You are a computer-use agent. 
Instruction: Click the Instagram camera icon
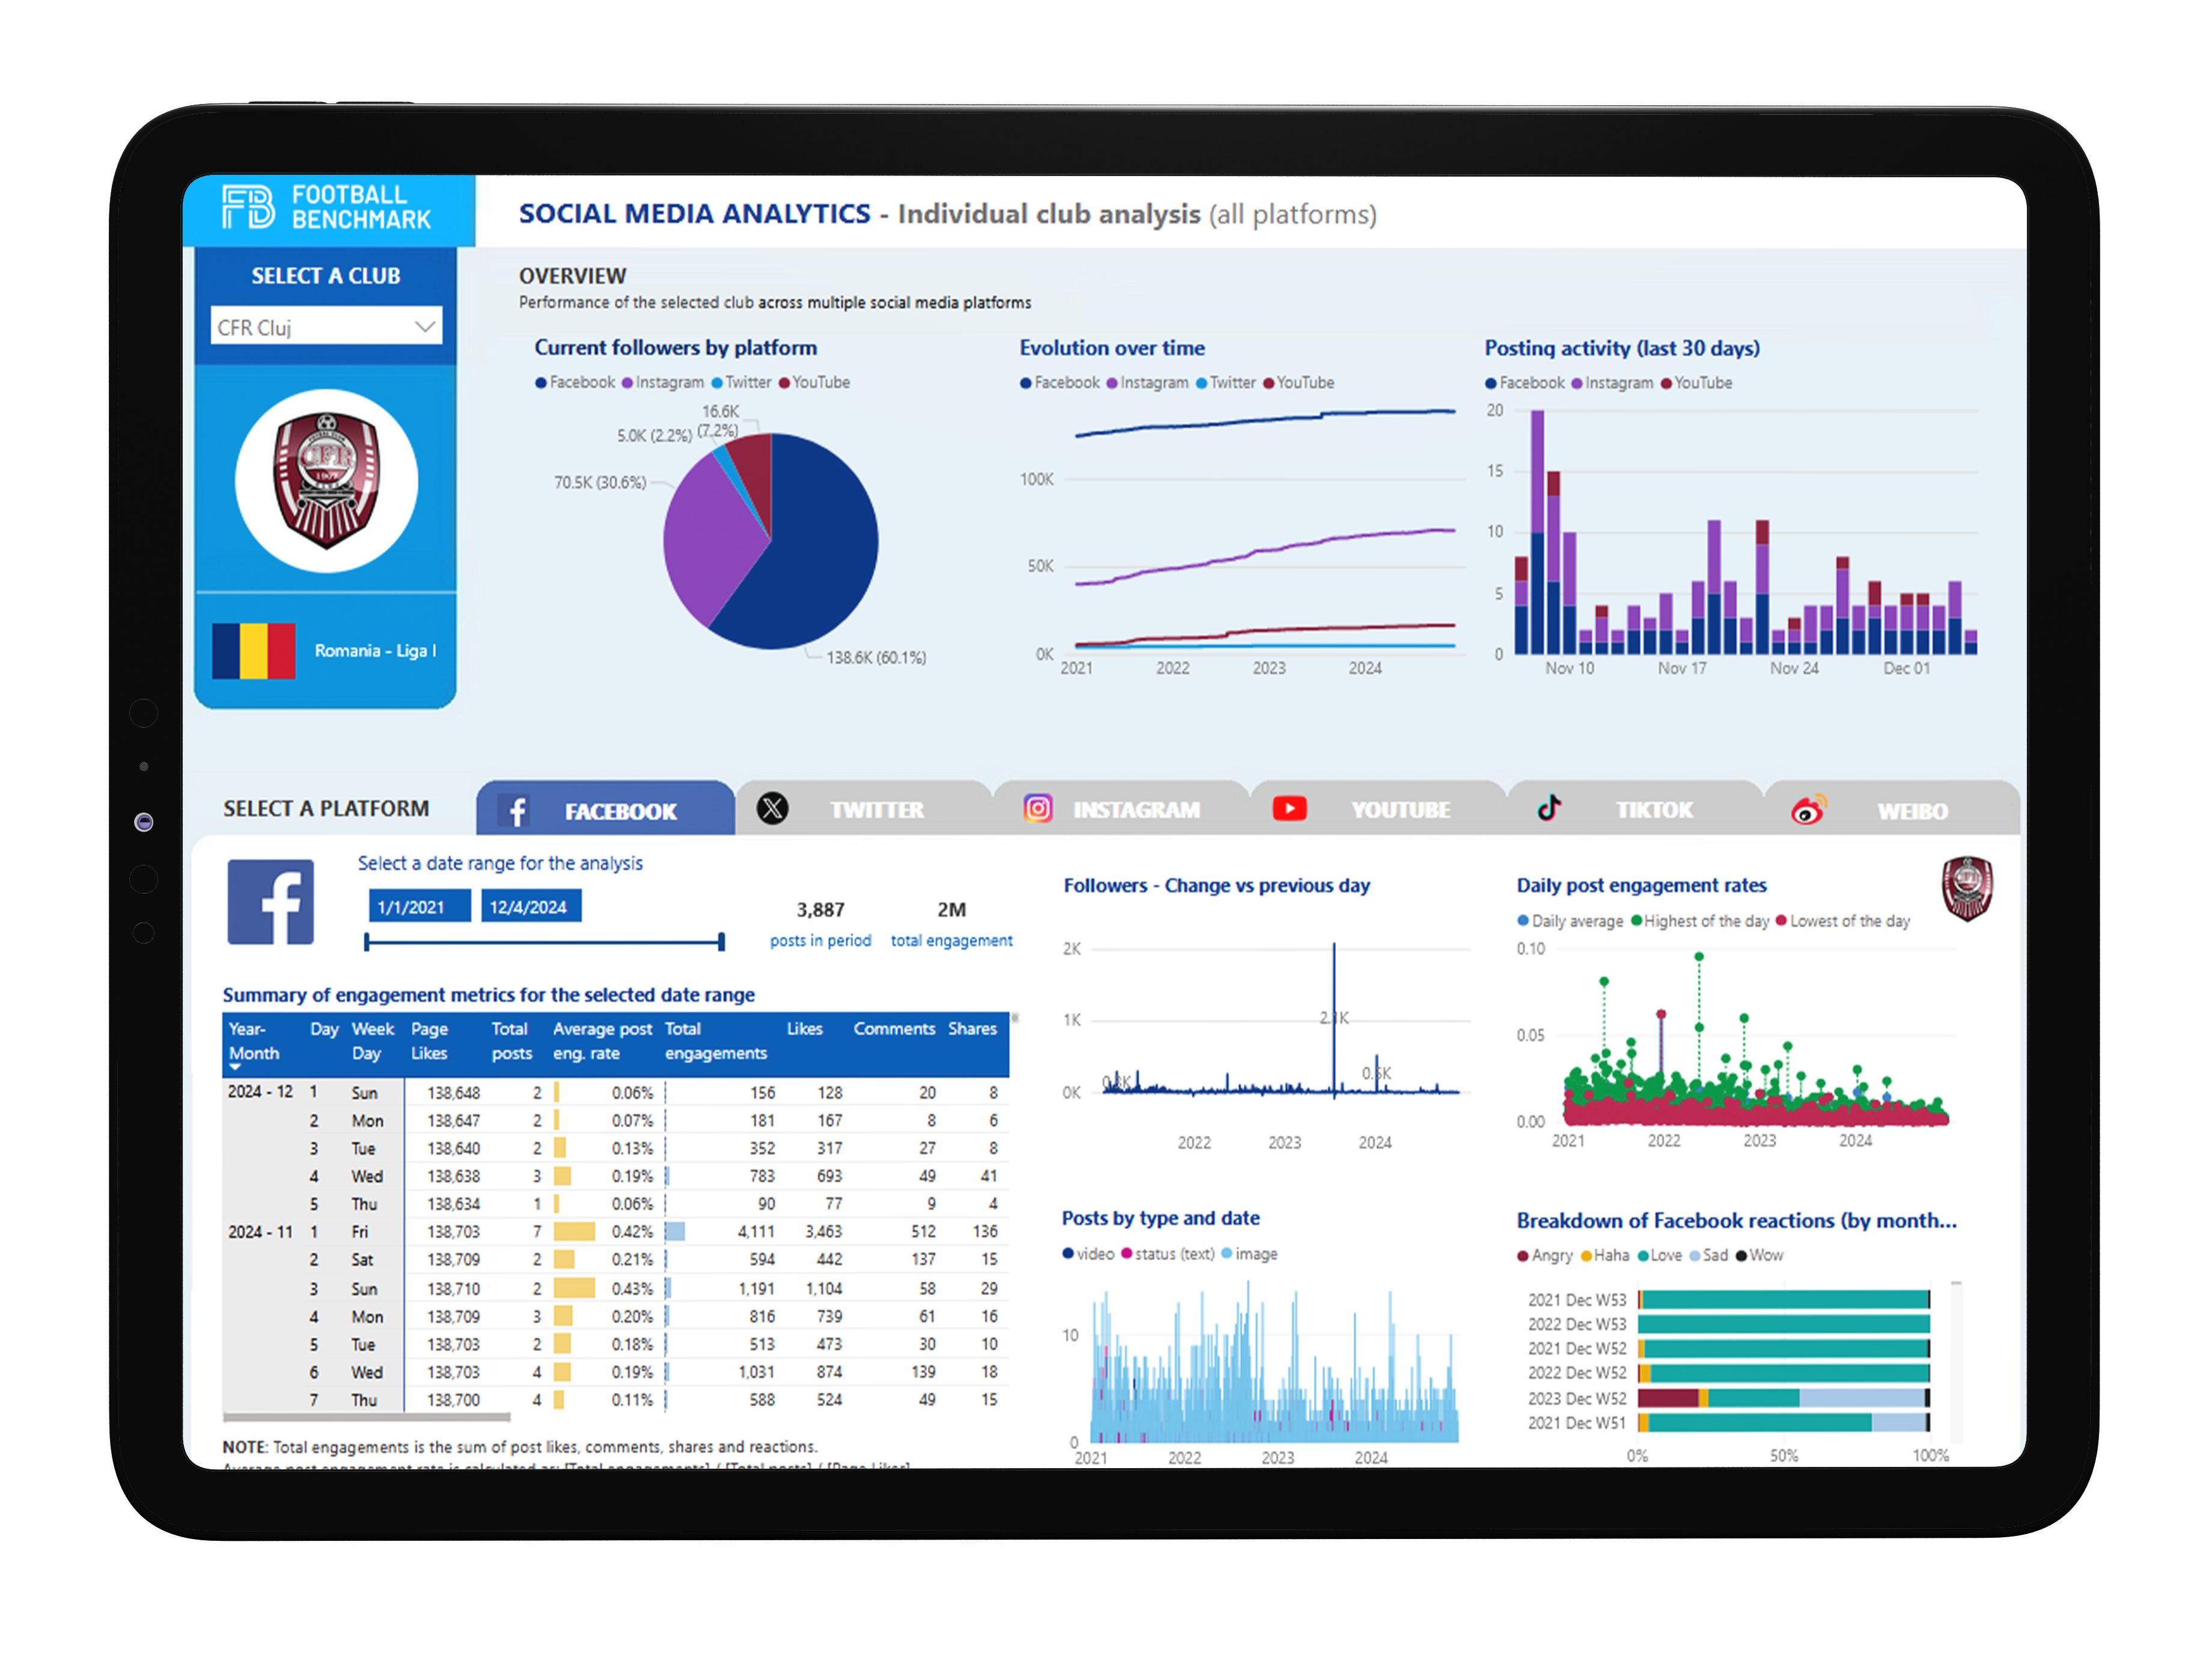coord(1038,808)
